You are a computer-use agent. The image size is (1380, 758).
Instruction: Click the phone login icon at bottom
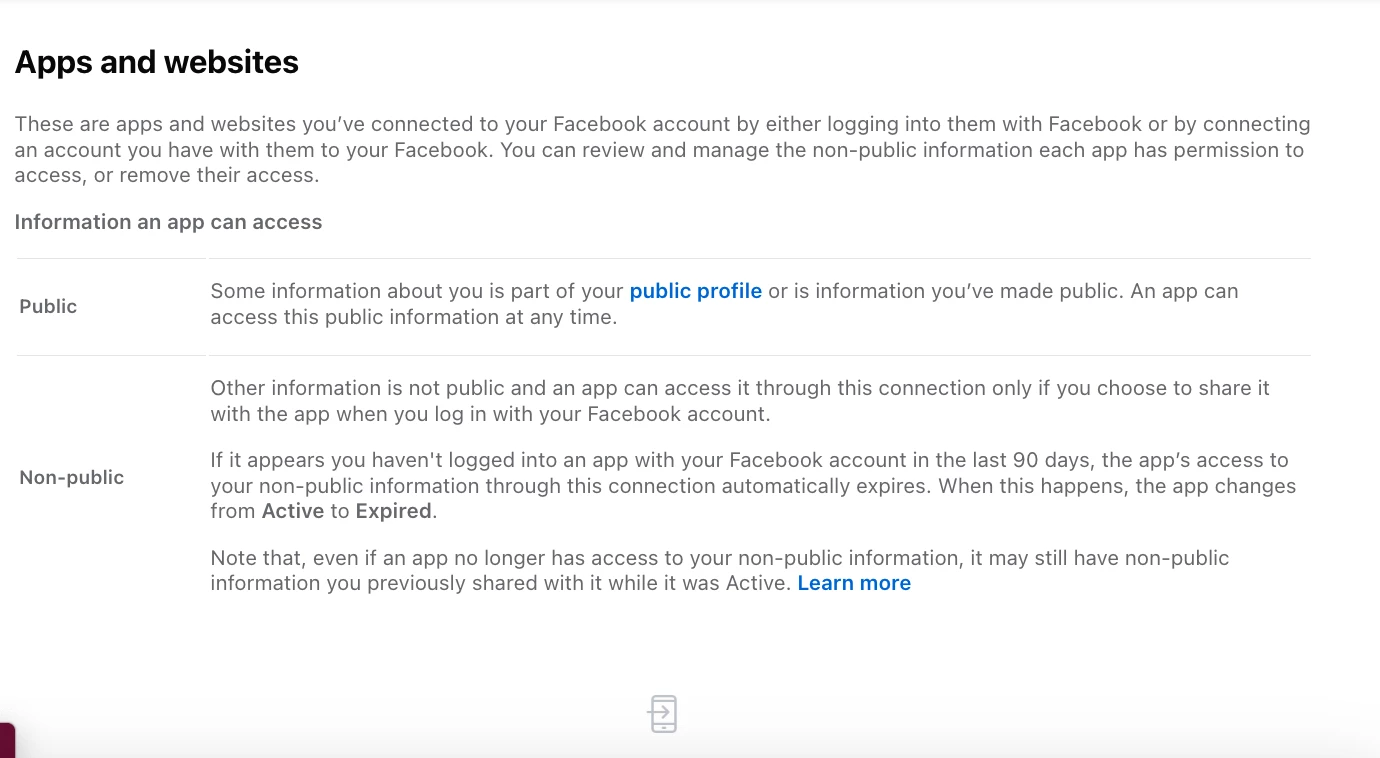click(x=662, y=714)
